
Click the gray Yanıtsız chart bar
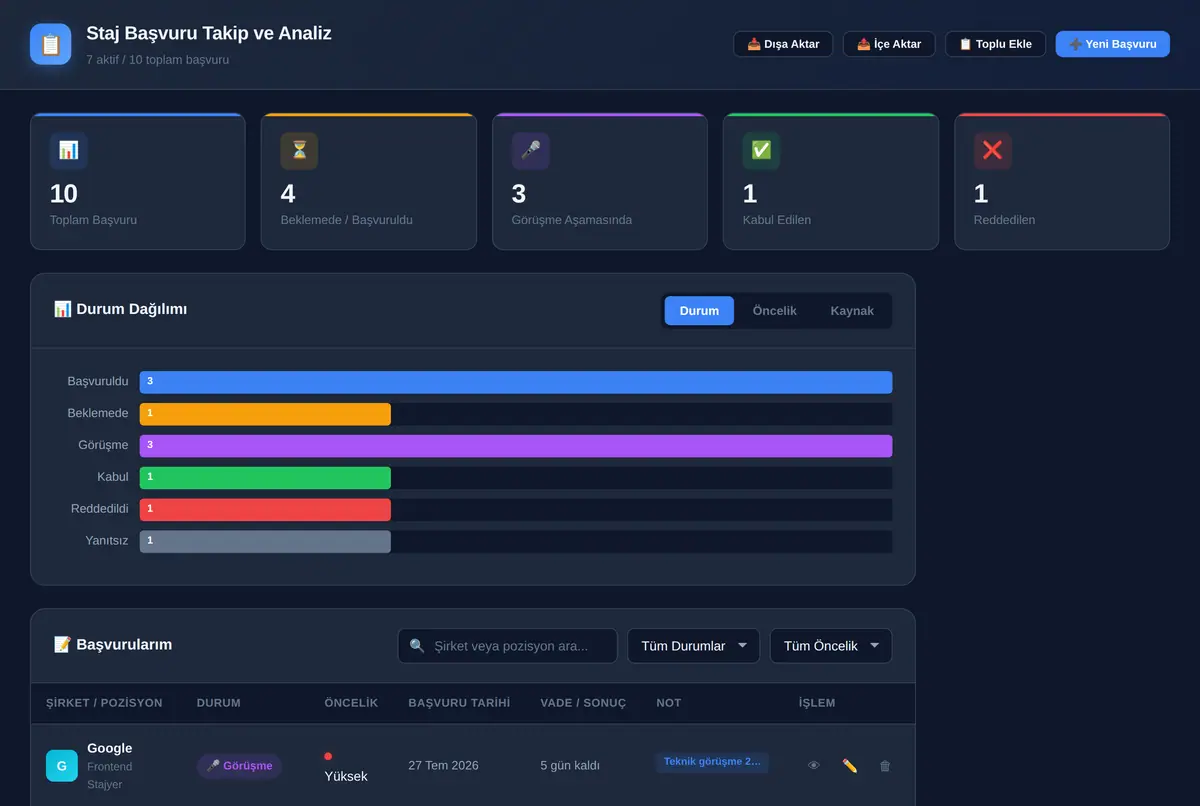[265, 542]
